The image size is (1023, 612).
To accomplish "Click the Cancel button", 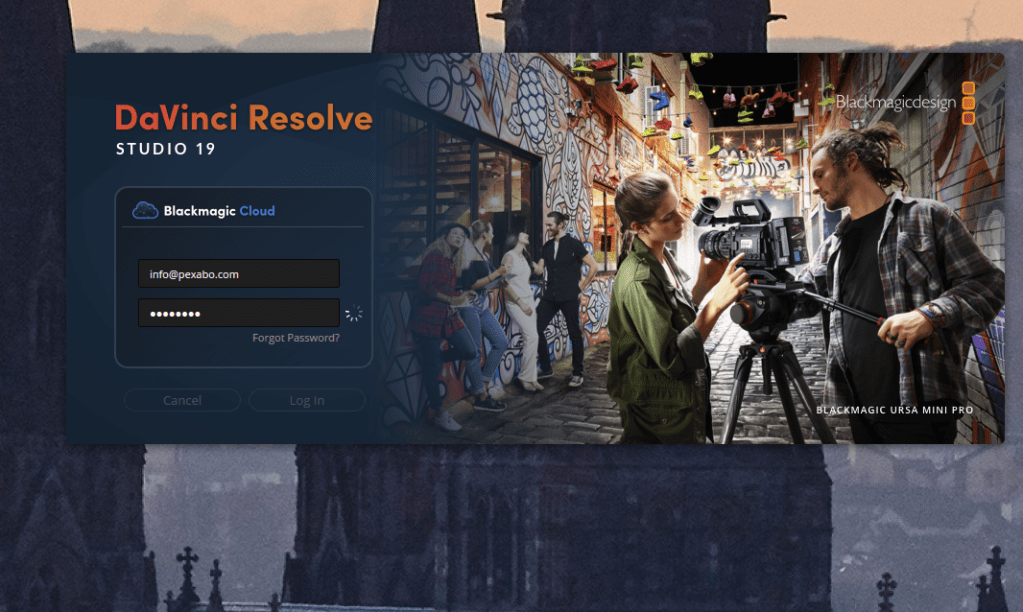I will click(182, 400).
